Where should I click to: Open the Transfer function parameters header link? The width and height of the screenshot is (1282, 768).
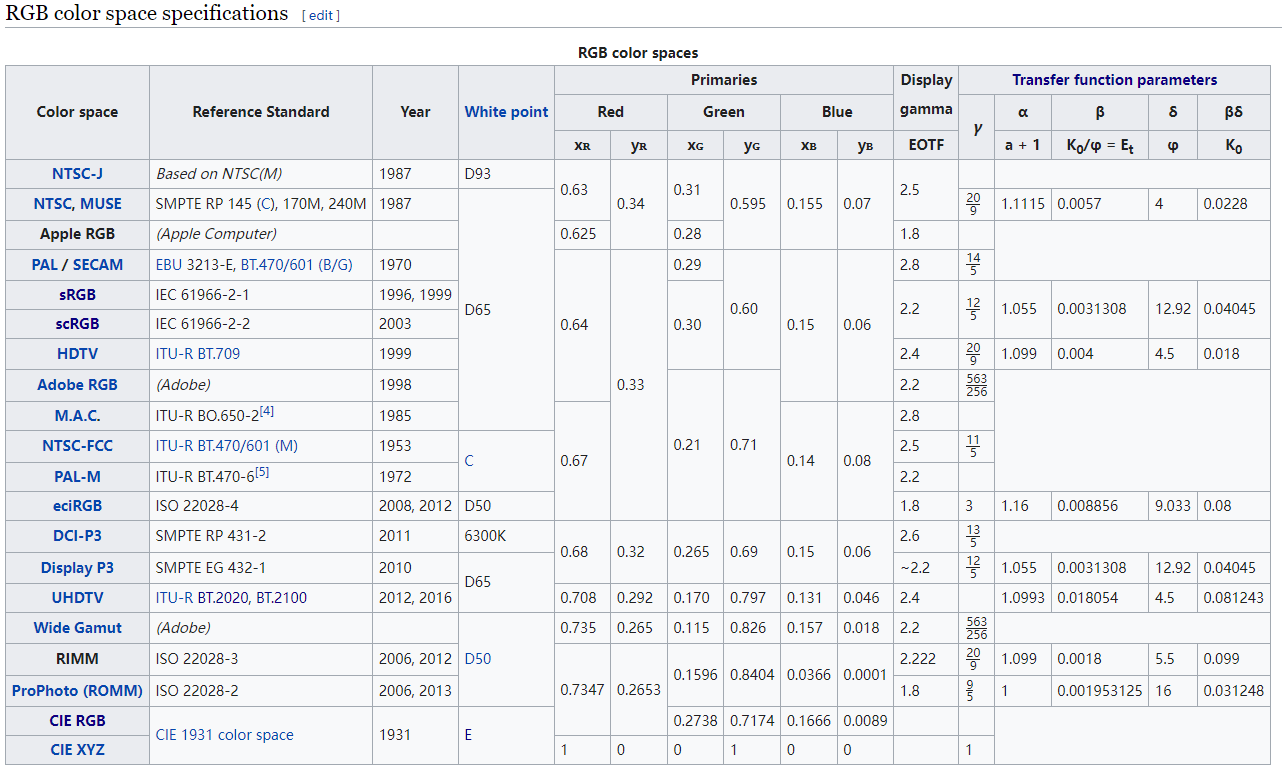click(x=1114, y=80)
